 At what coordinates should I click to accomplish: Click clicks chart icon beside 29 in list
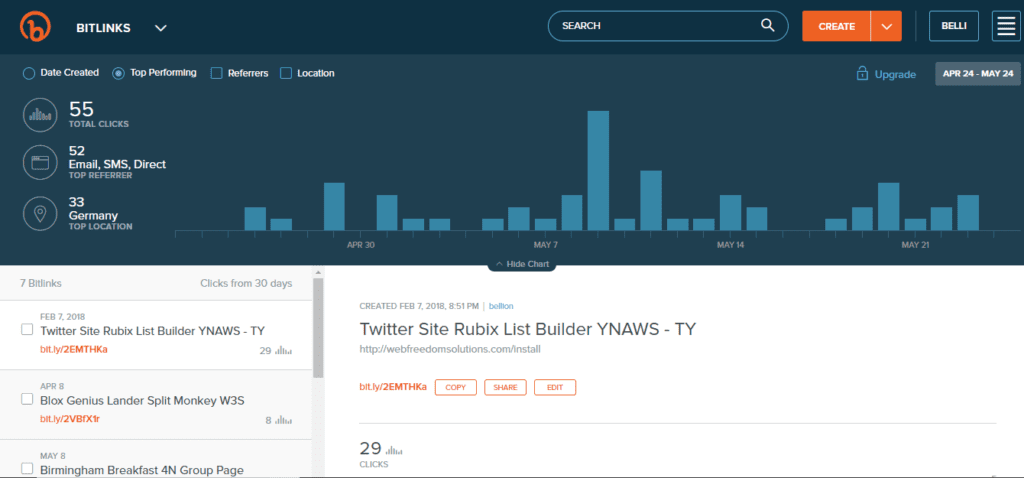tap(283, 351)
